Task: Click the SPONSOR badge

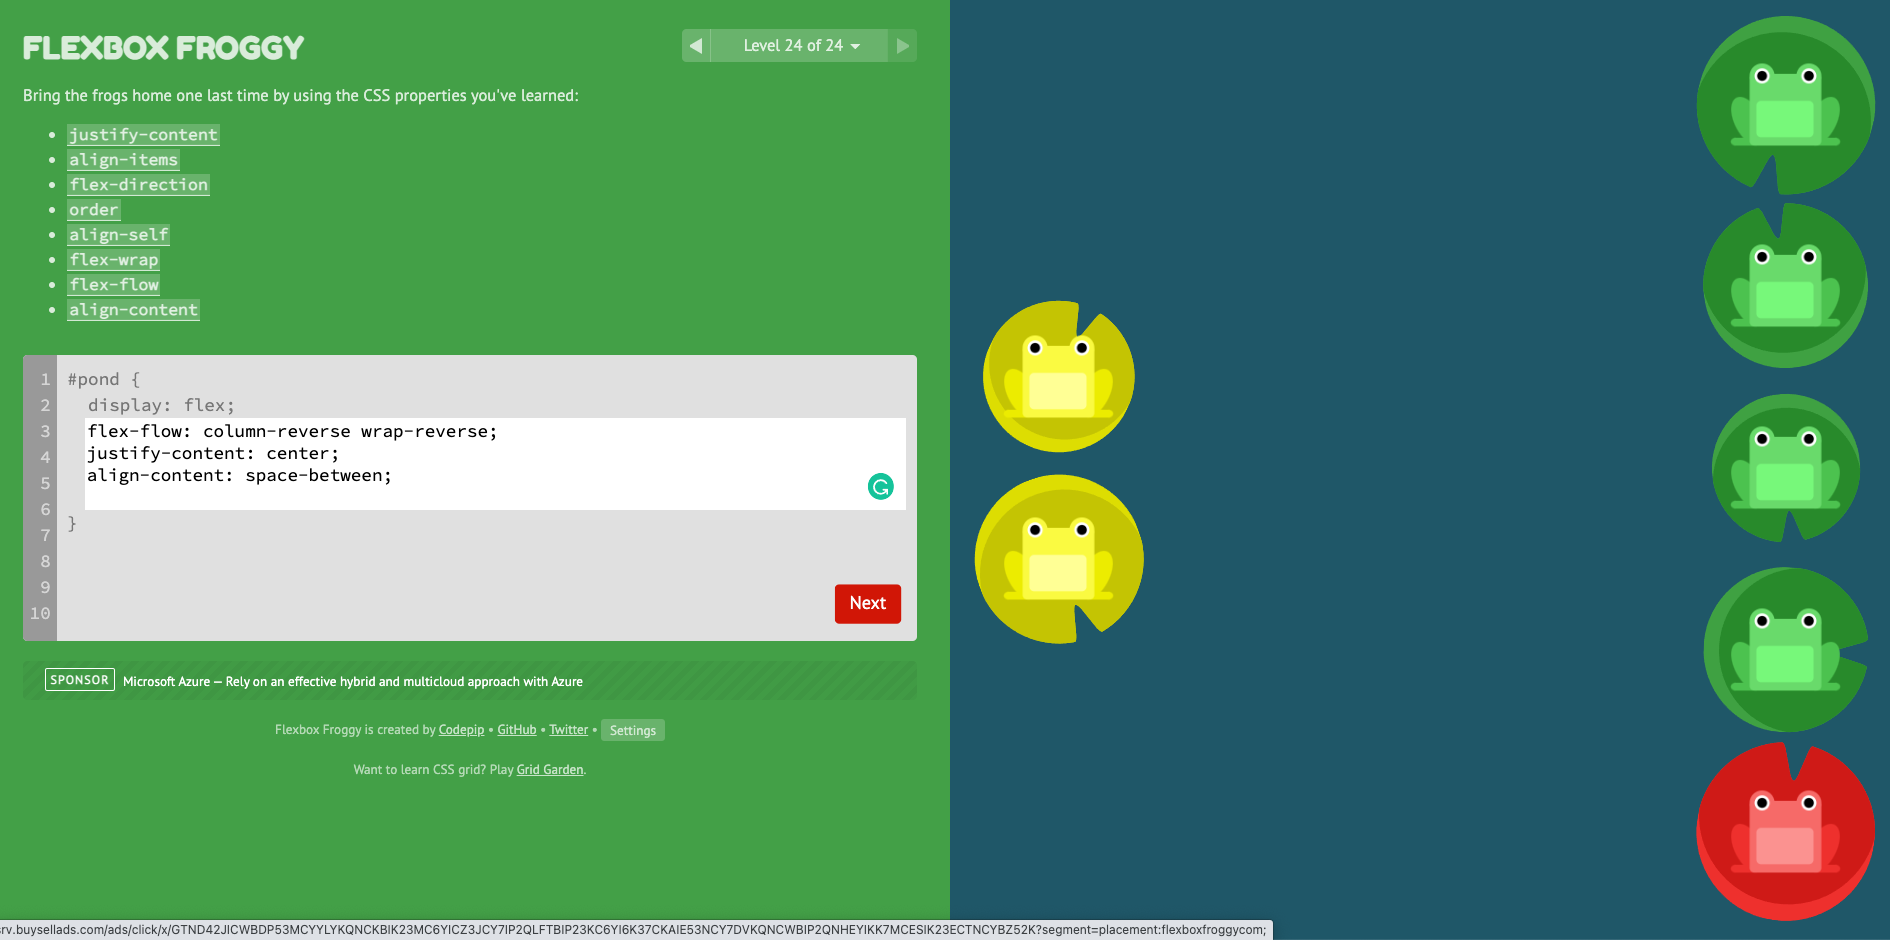Action: [80, 680]
